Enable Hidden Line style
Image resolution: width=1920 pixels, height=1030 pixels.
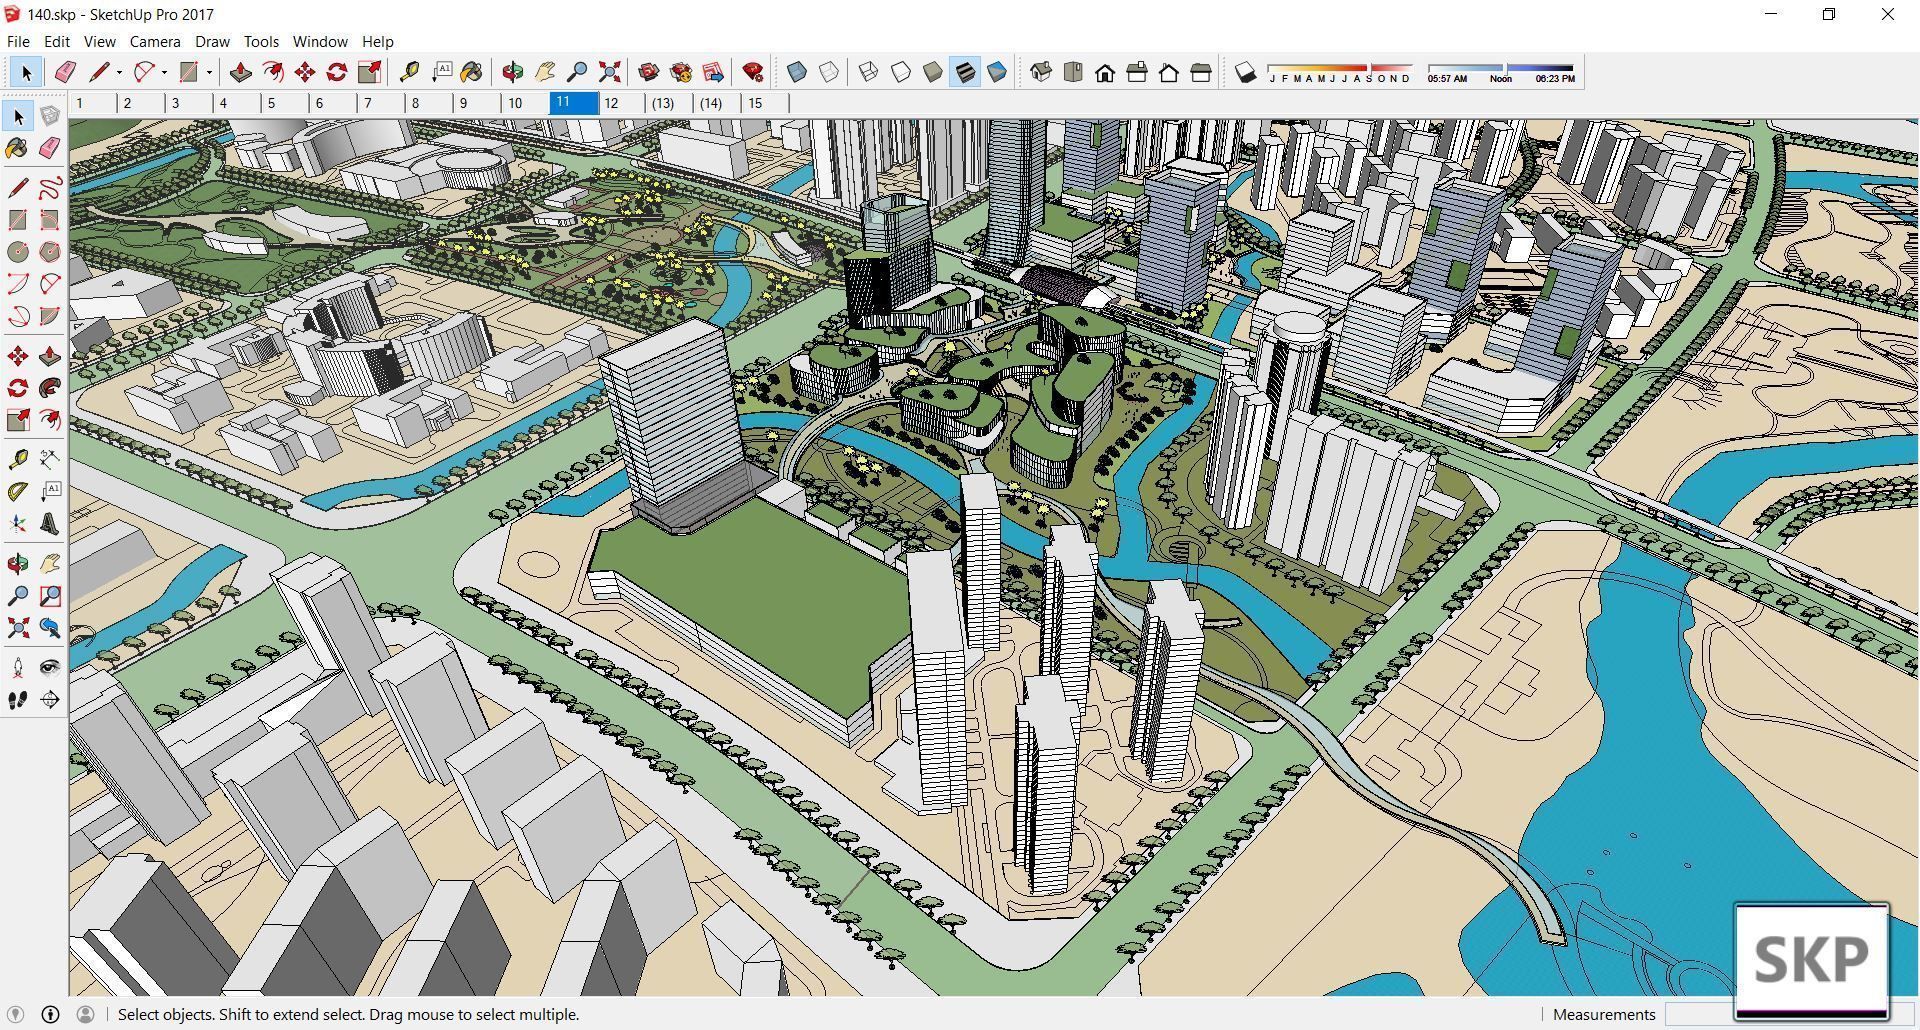click(x=901, y=72)
